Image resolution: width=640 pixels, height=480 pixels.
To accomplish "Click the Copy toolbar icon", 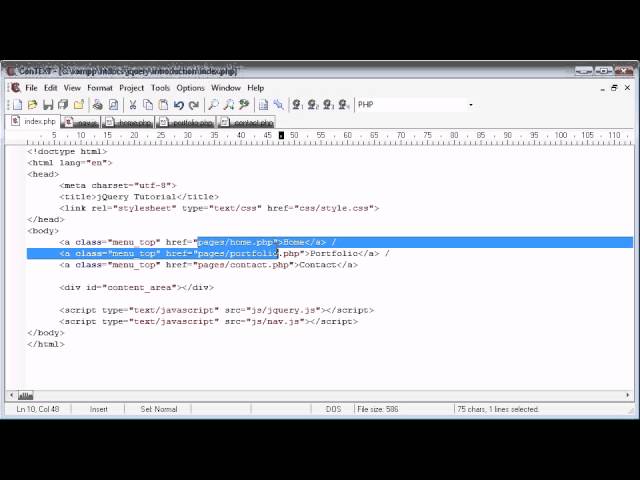I will 148,105.
